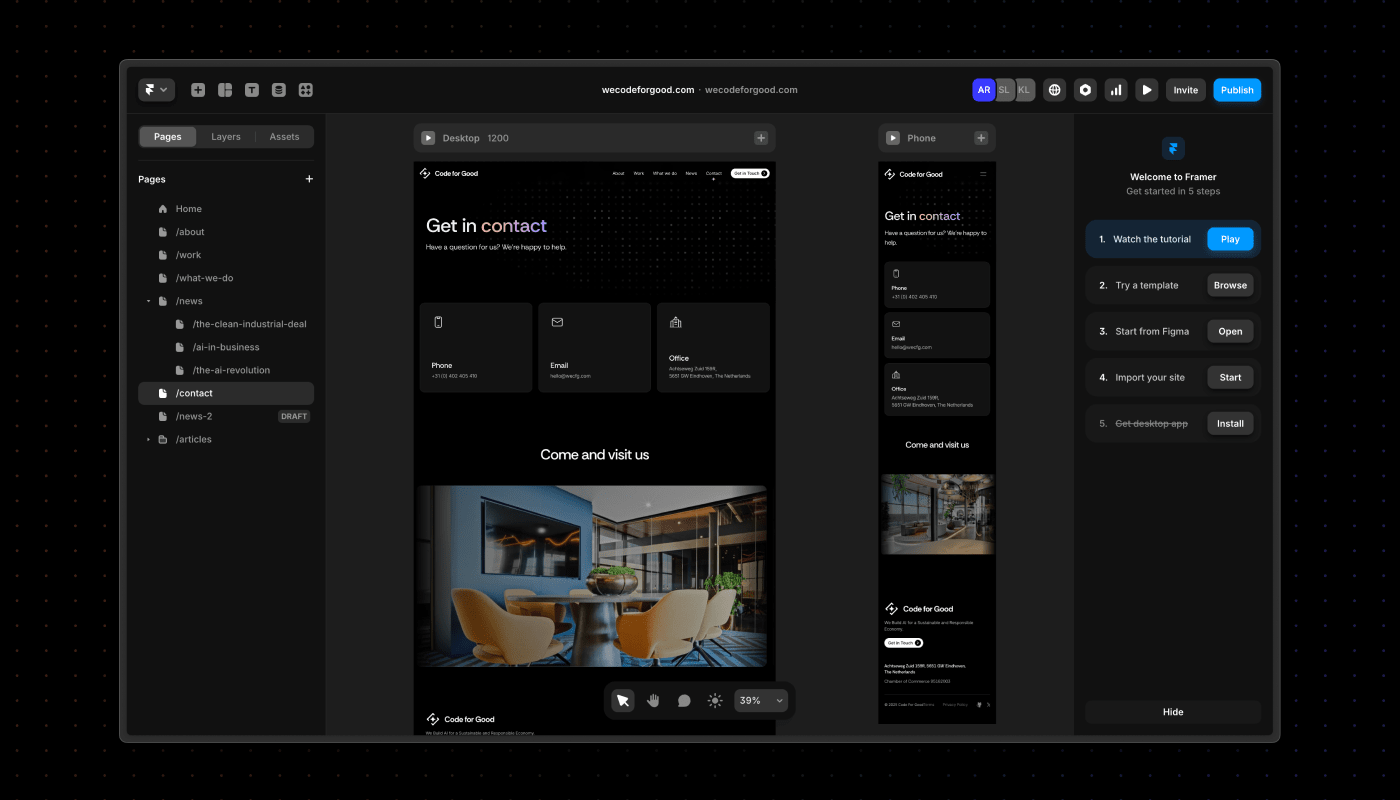Screen dimensions: 1400x800
Task: Select the /the-ai-revolution page
Action: (226, 370)
